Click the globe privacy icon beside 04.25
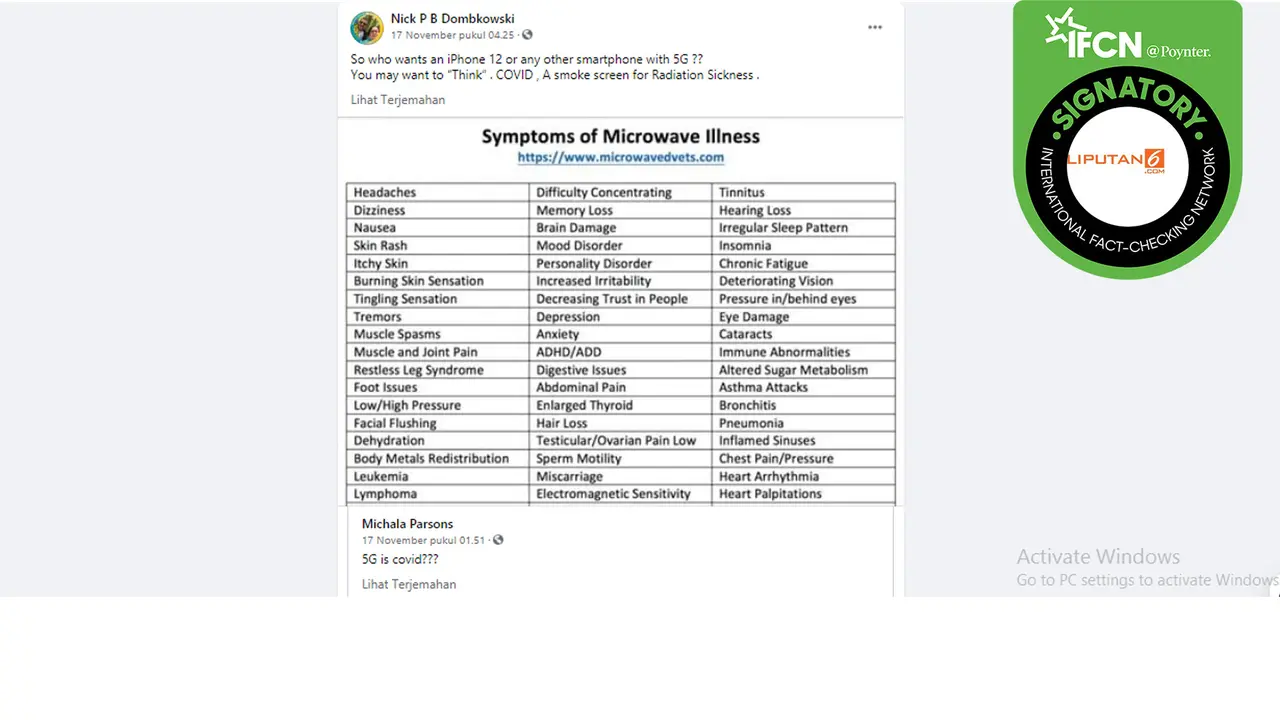The height and width of the screenshot is (720, 1280). tap(527, 35)
